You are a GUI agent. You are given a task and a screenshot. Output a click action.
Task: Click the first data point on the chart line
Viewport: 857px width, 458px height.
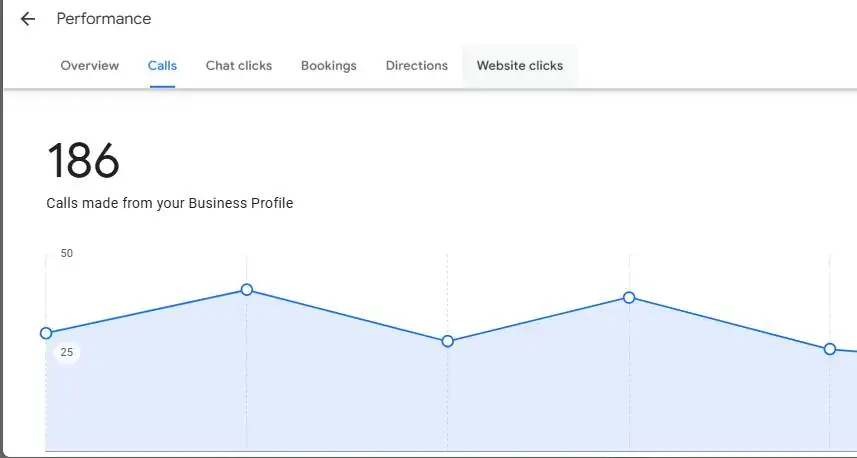[x=46, y=333]
